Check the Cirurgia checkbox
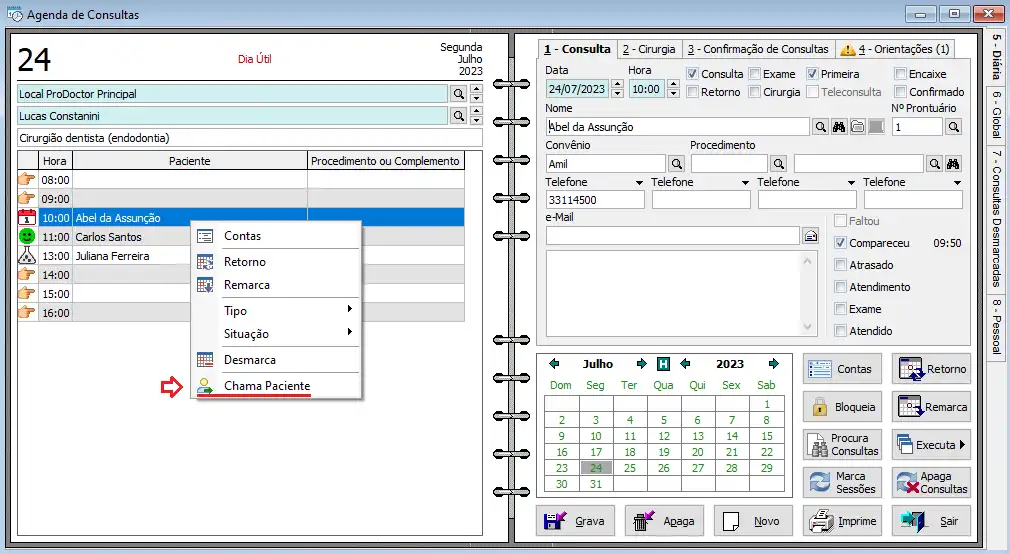 tap(755, 92)
